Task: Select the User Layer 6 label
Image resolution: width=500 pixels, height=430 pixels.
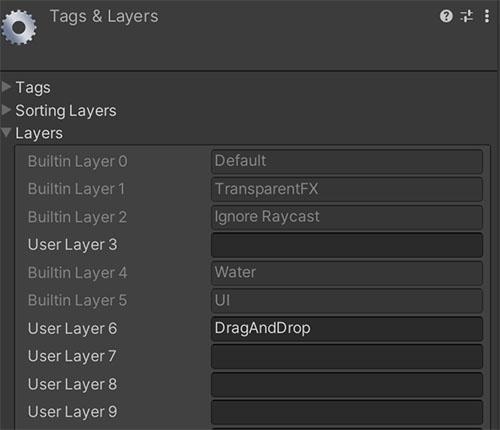Action: tap(72, 329)
